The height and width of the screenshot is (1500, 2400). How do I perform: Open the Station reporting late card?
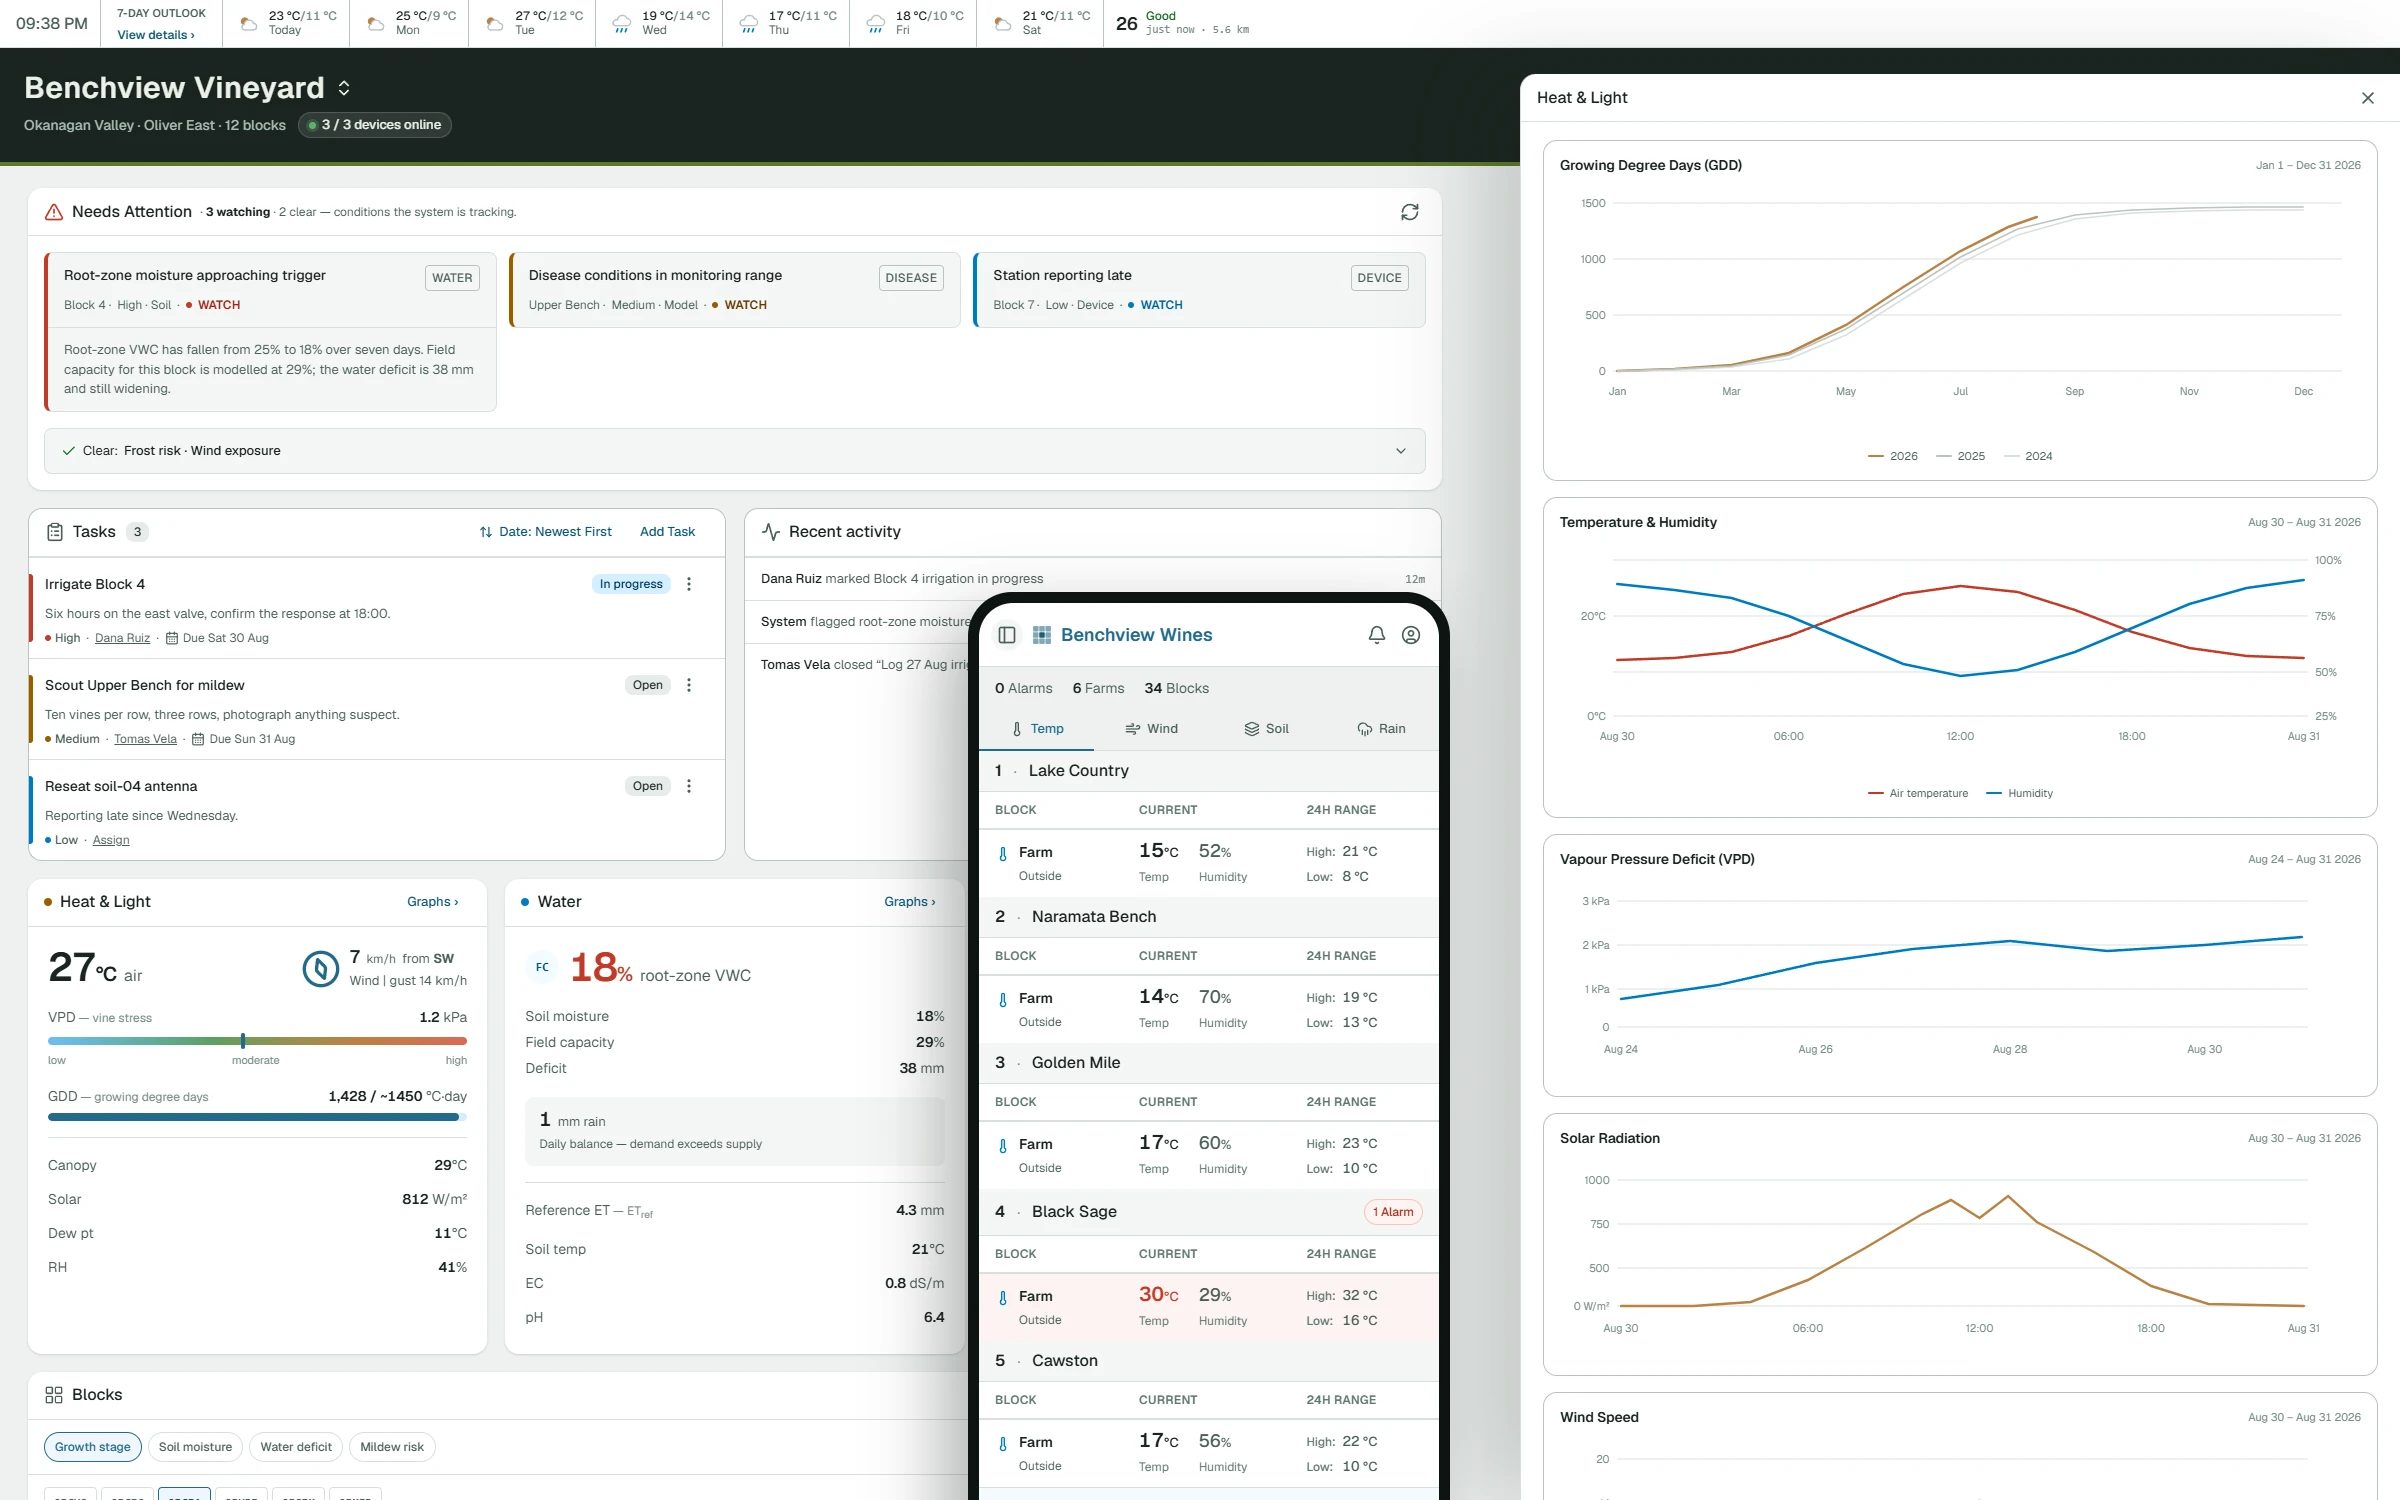(1199, 290)
